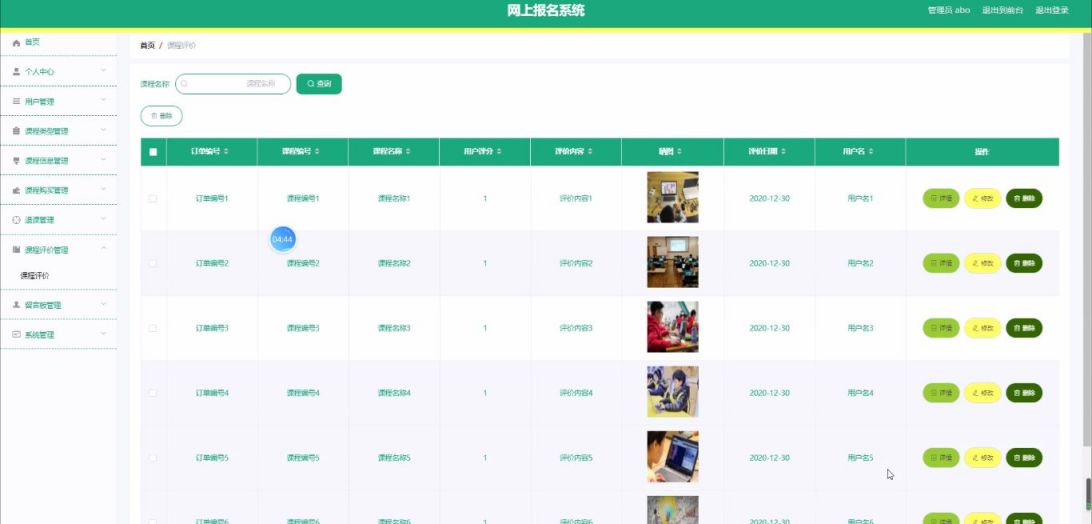Expand the 课程购买管理 menu chevron
The height and width of the screenshot is (524, 1092).
[x=104, y=190]
